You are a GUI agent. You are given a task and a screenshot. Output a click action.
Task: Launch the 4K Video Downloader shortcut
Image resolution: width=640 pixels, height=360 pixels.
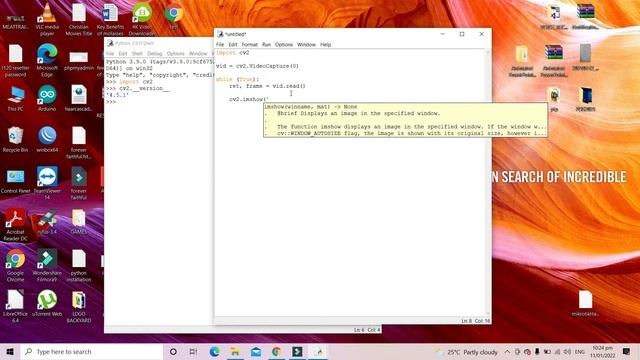[142, 19]
